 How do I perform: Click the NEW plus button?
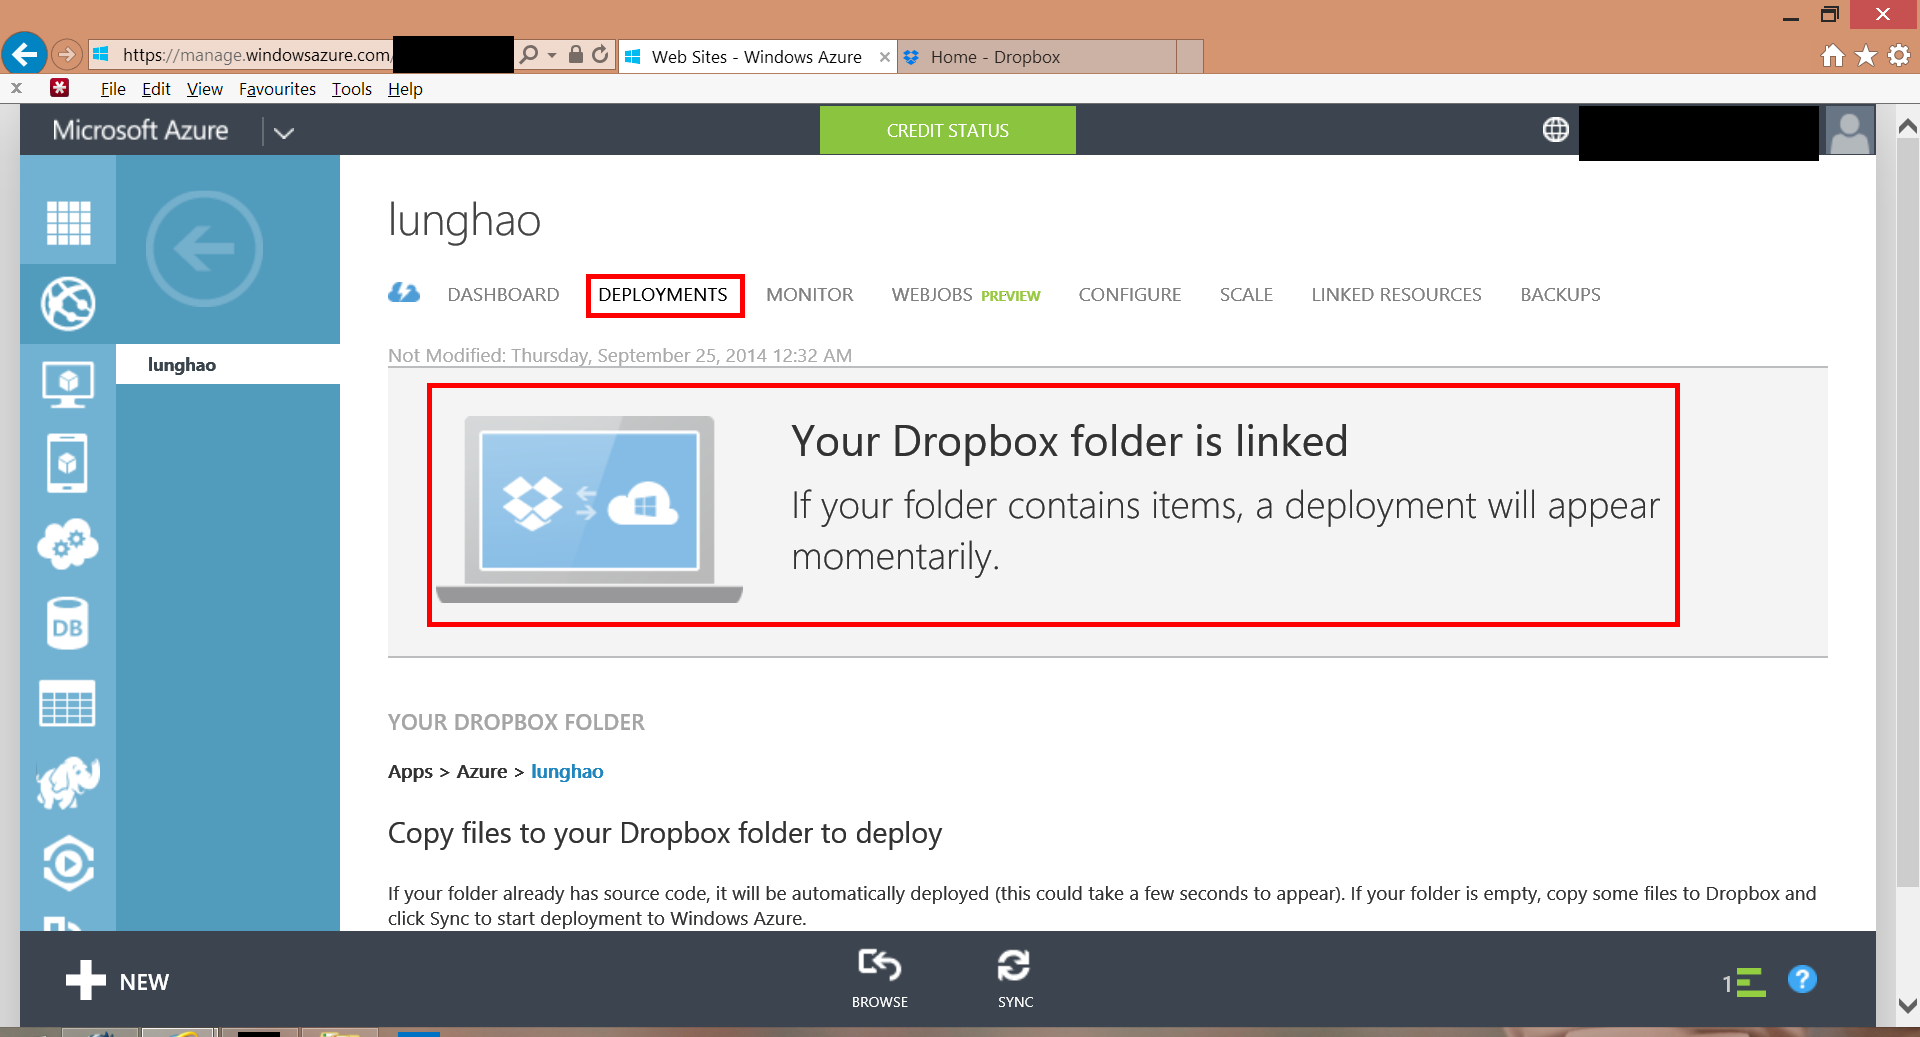pos(117,981)
